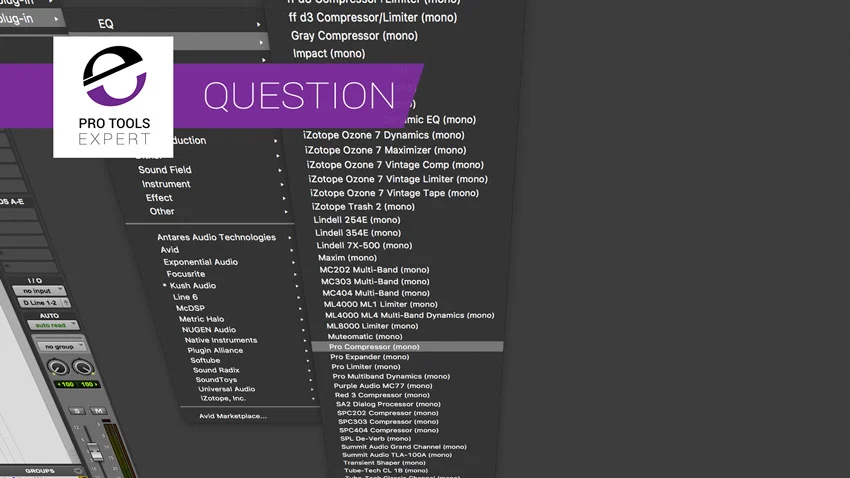The height and width of the screenshot is (478, 850).
Task: Insert ML4000 ML4 Multi-Band Dynamics (mono)
Action: 409,315
